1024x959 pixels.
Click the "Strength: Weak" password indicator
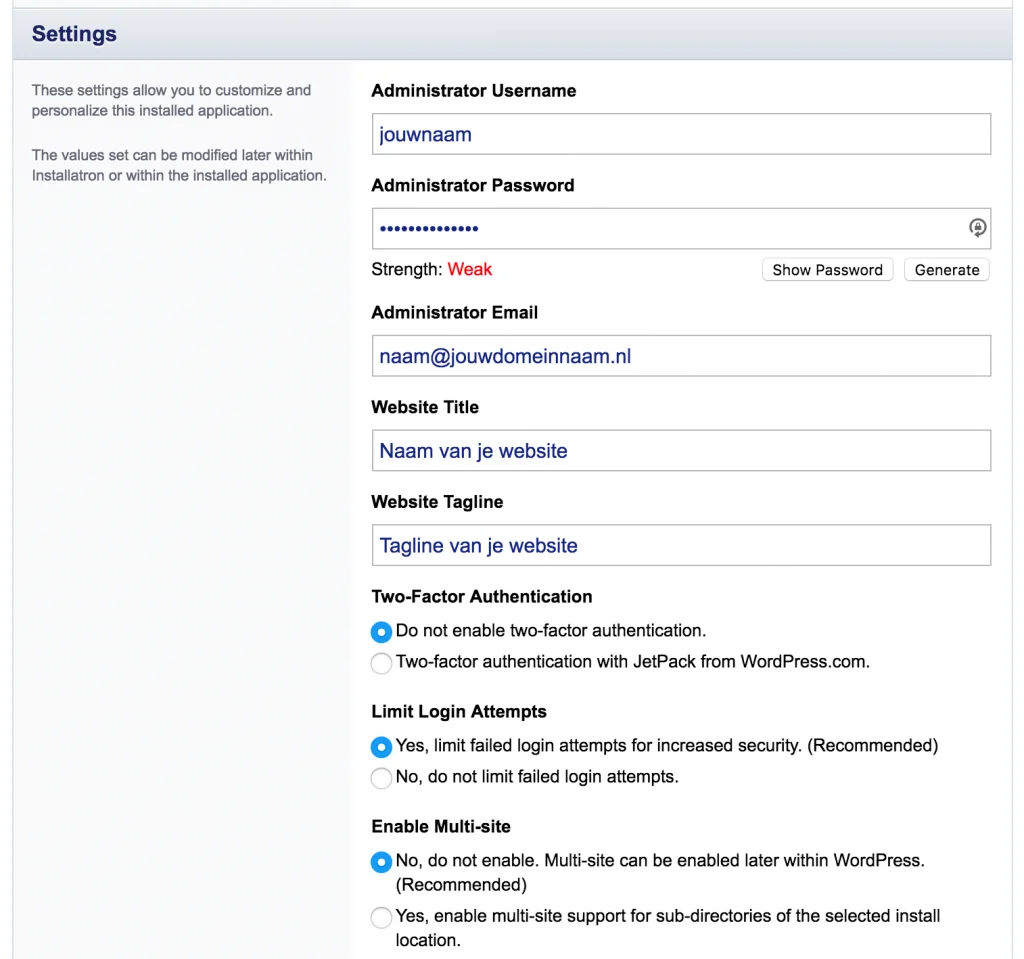point(432,269)
